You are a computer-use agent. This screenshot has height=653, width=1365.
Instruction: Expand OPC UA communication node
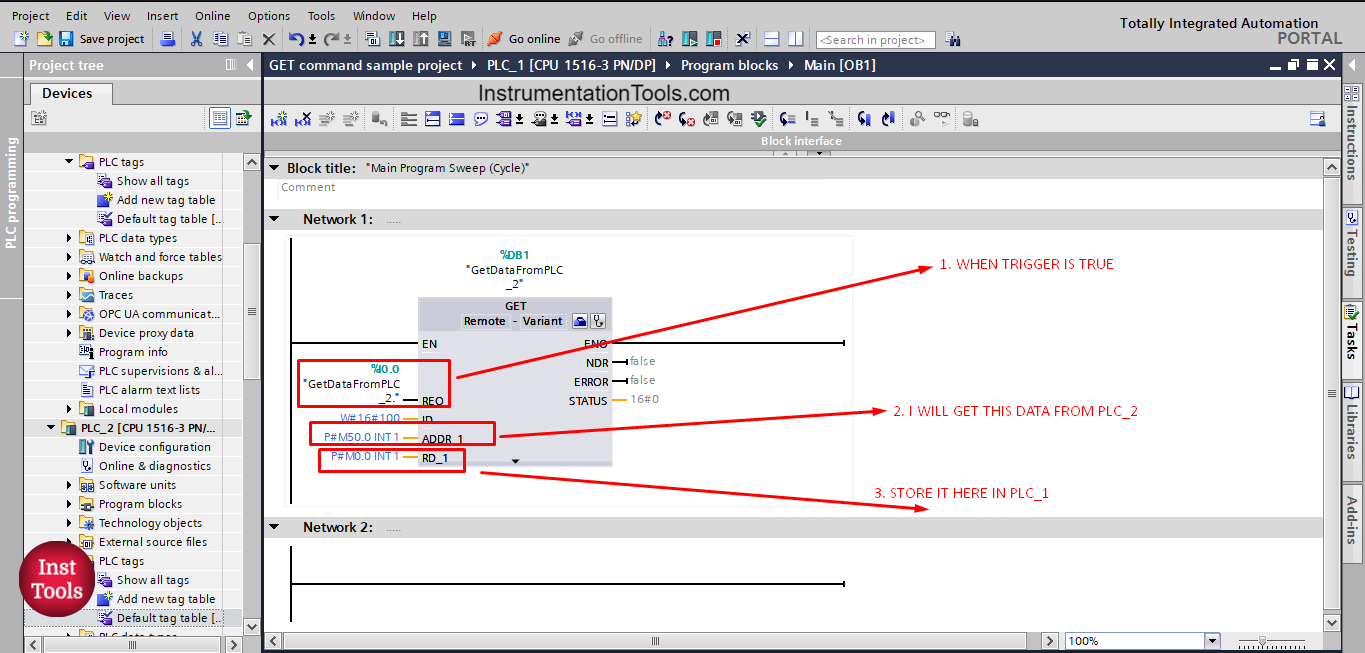coord(69,314)
